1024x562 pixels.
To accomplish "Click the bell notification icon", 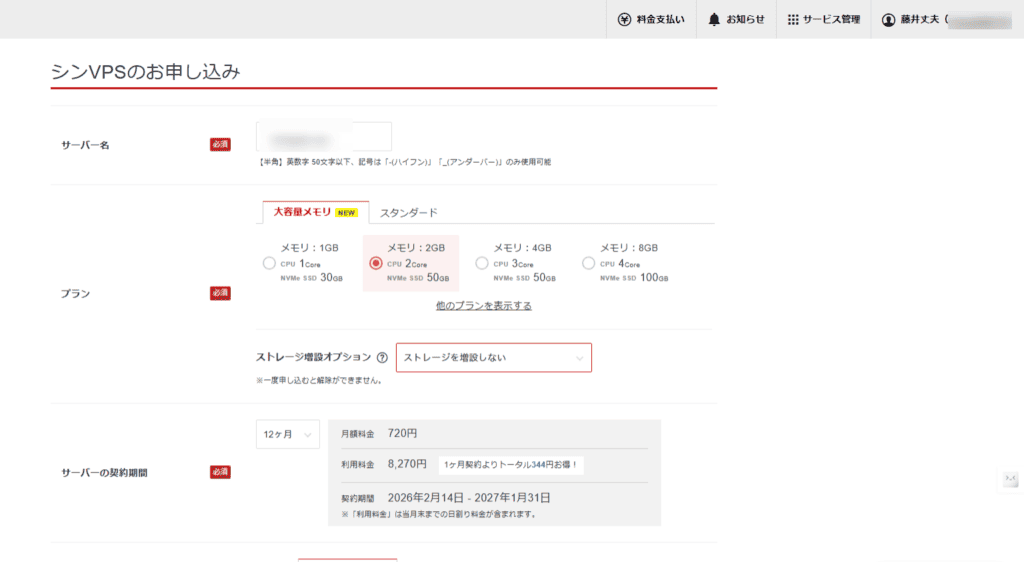I will [x=714, y=20].
